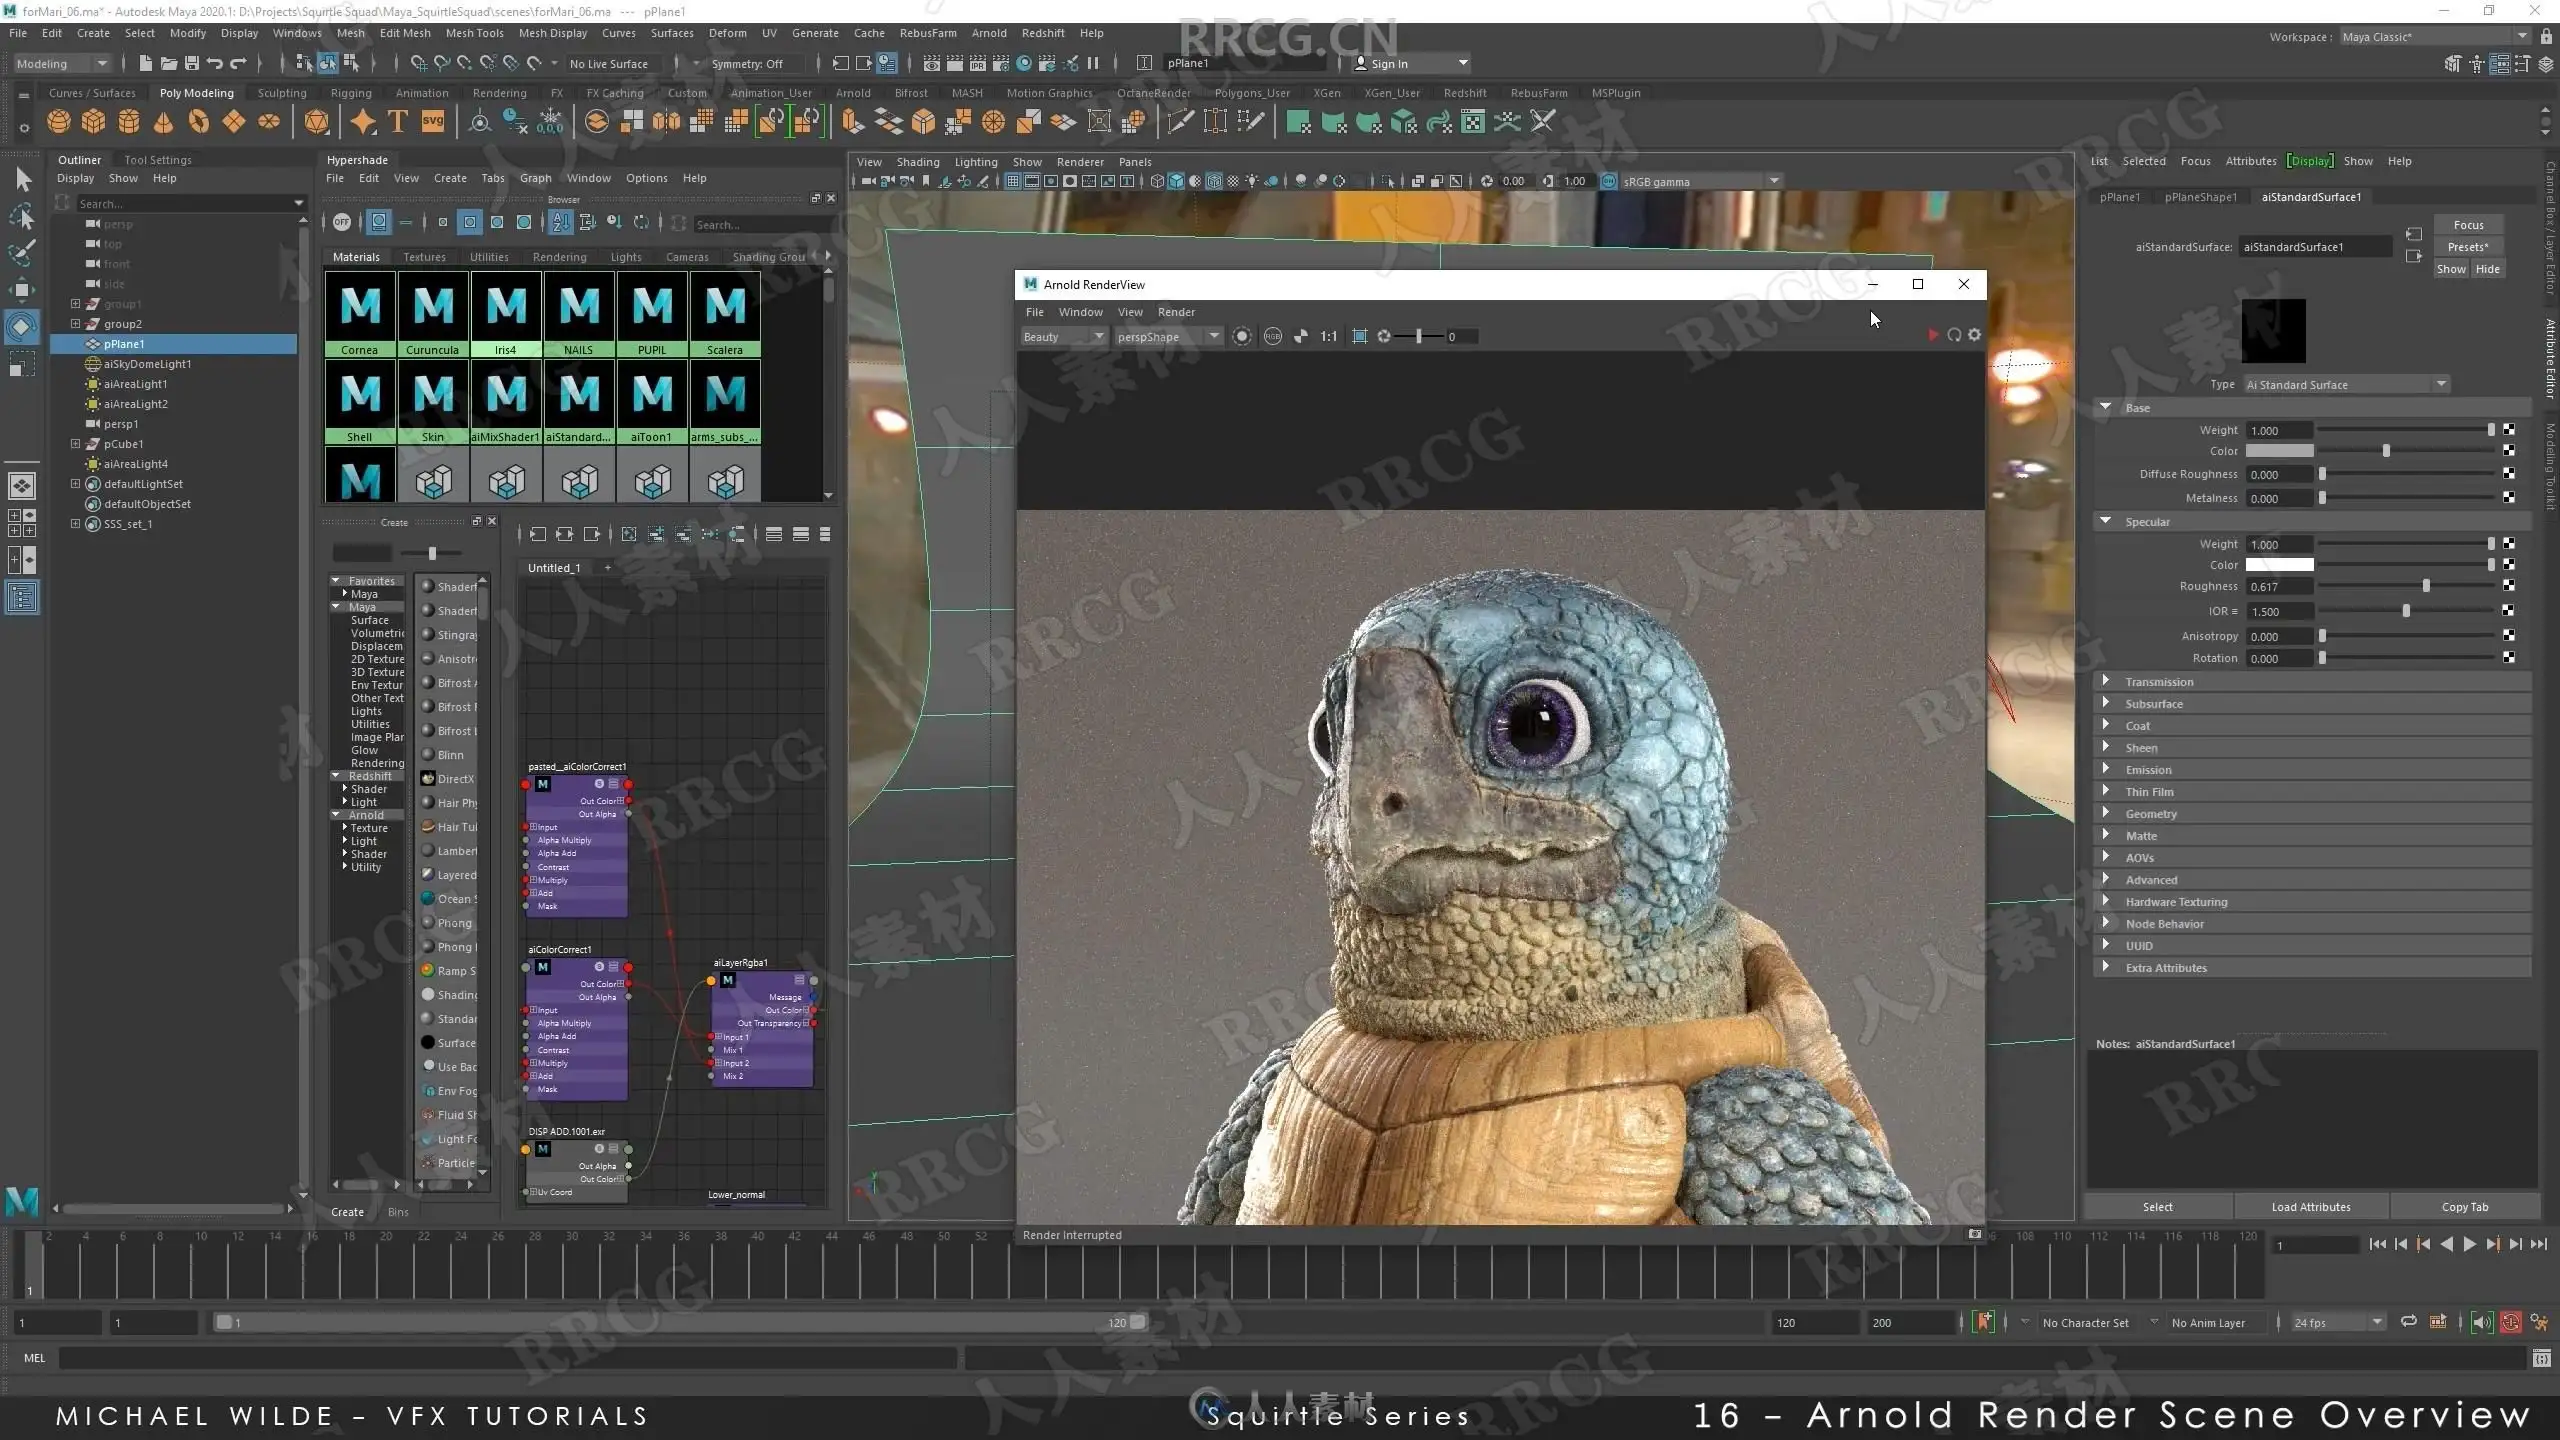The width and height of the screenshot is (2560, 1440).
Task: Open the Arnold menu in menu bar
Action: point(988,33)
